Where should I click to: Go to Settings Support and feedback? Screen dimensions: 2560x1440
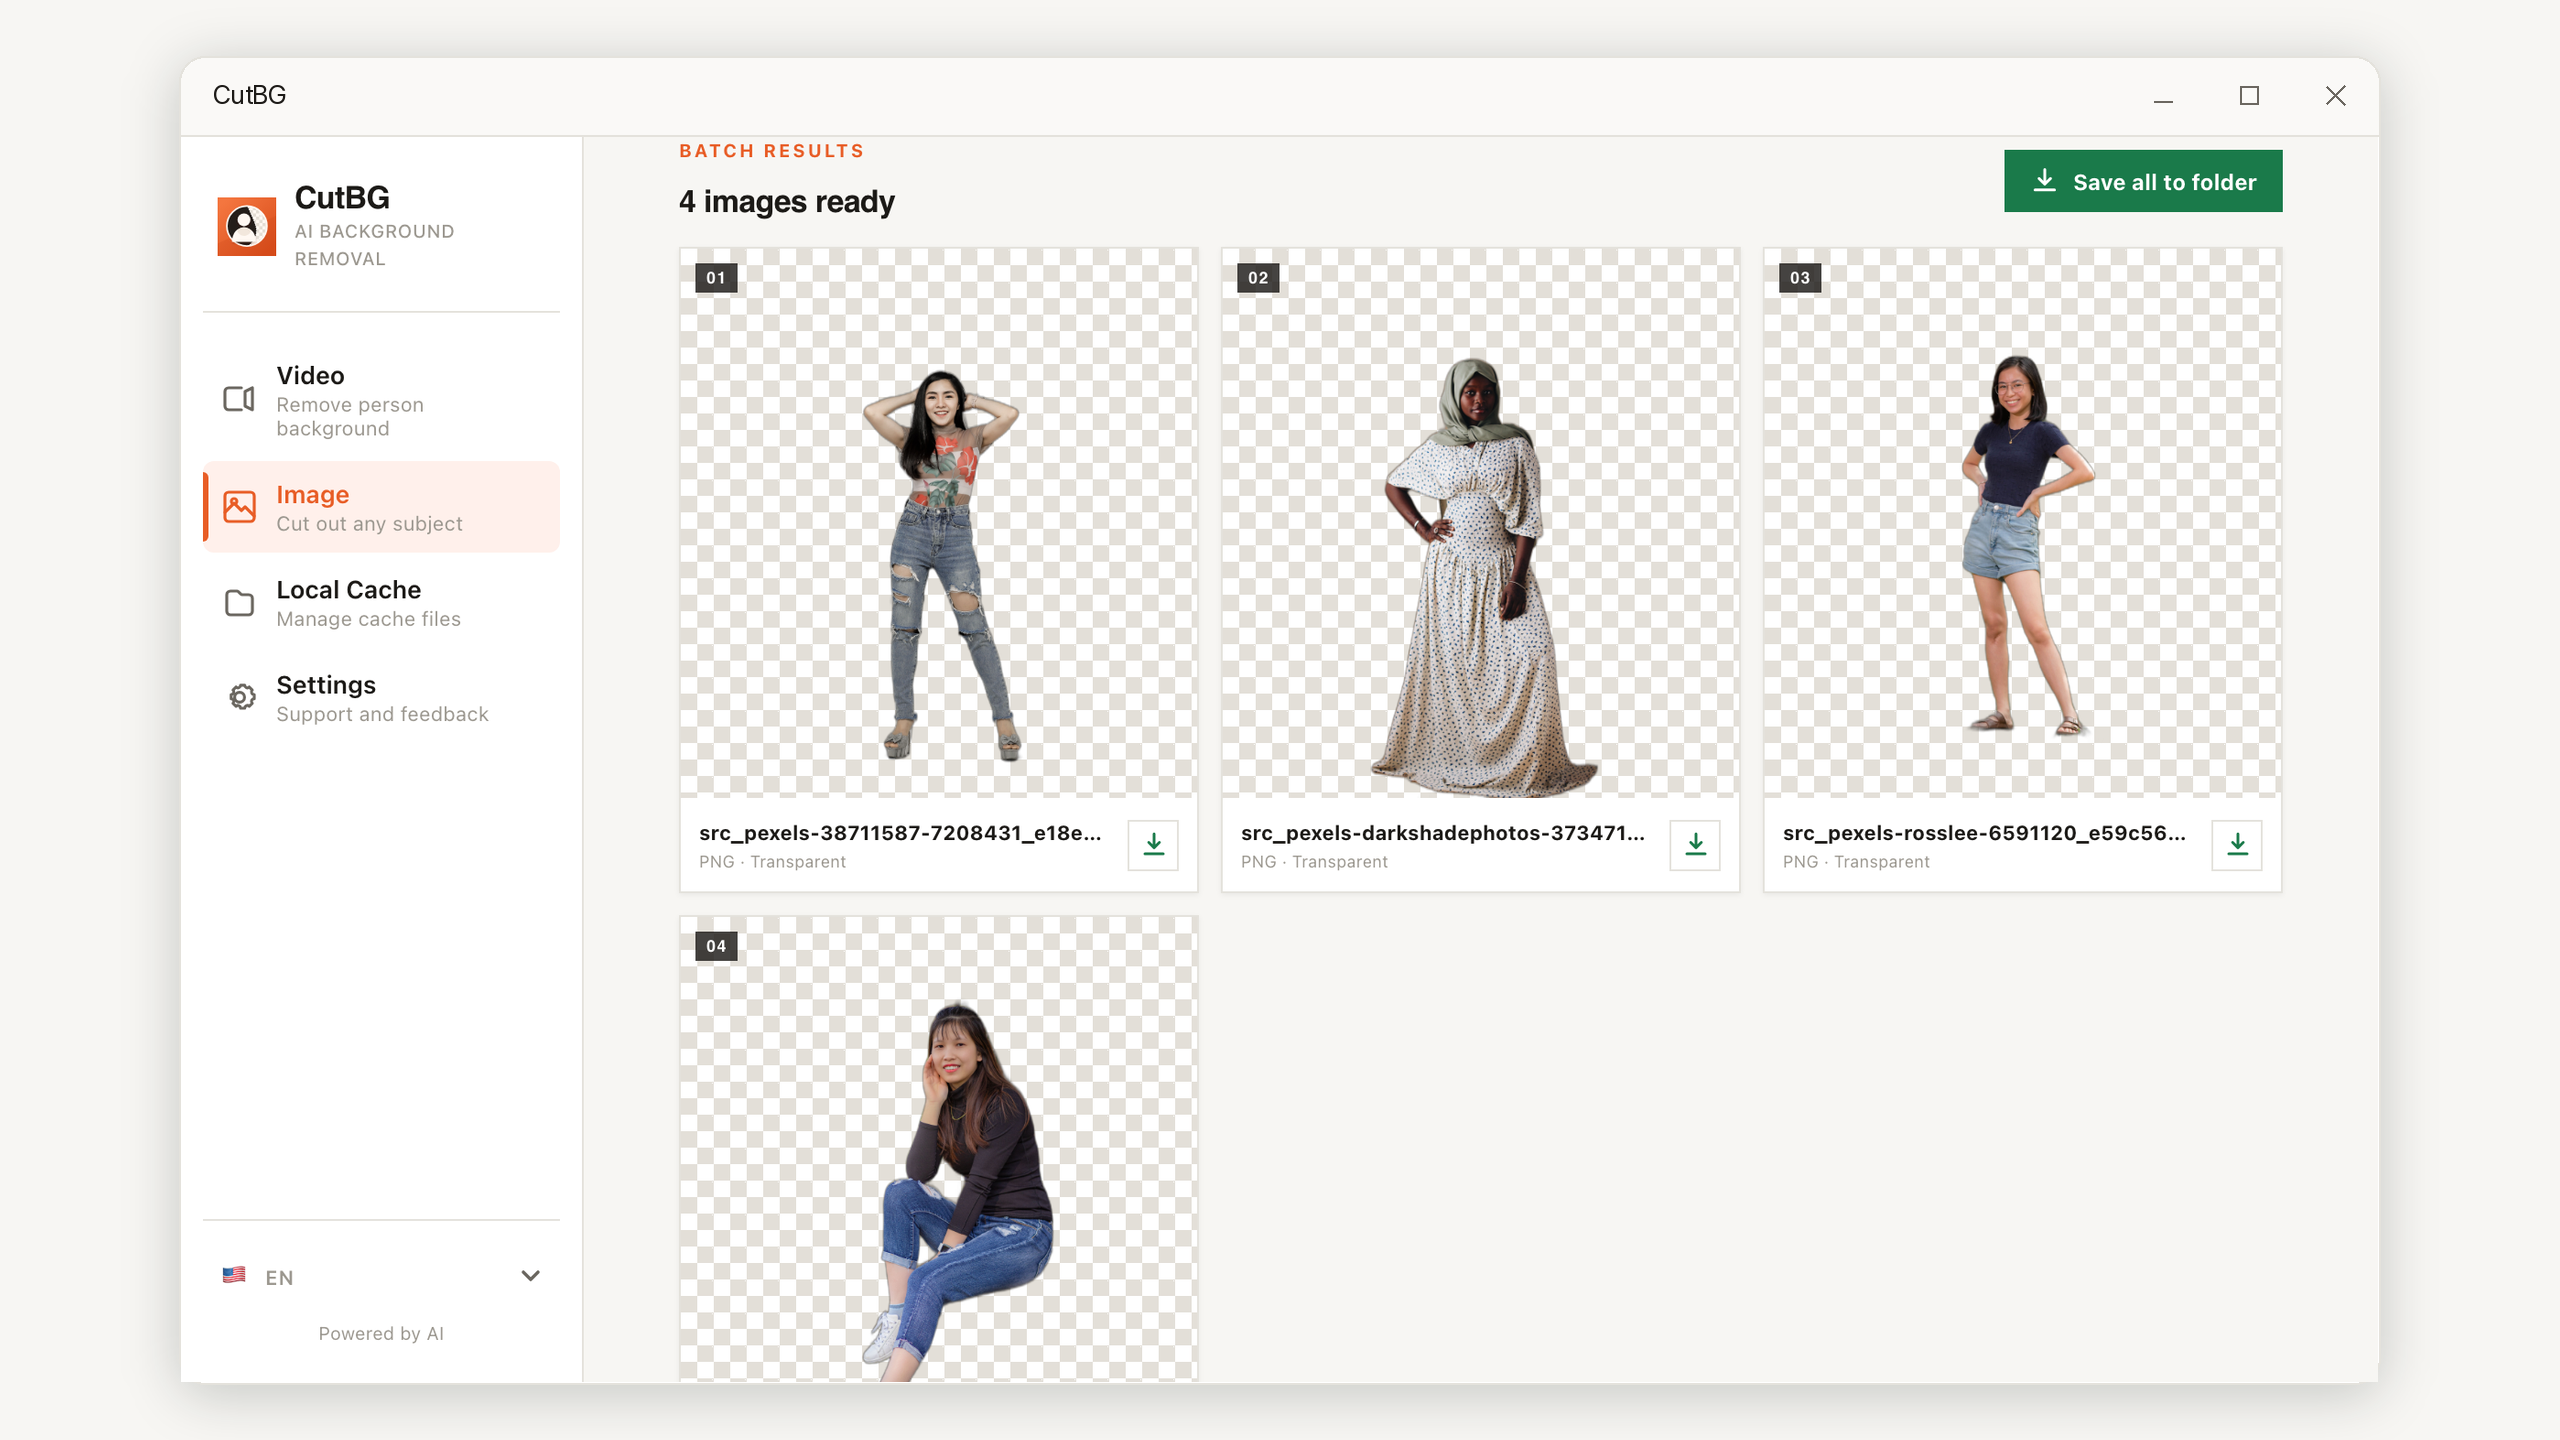381,698
